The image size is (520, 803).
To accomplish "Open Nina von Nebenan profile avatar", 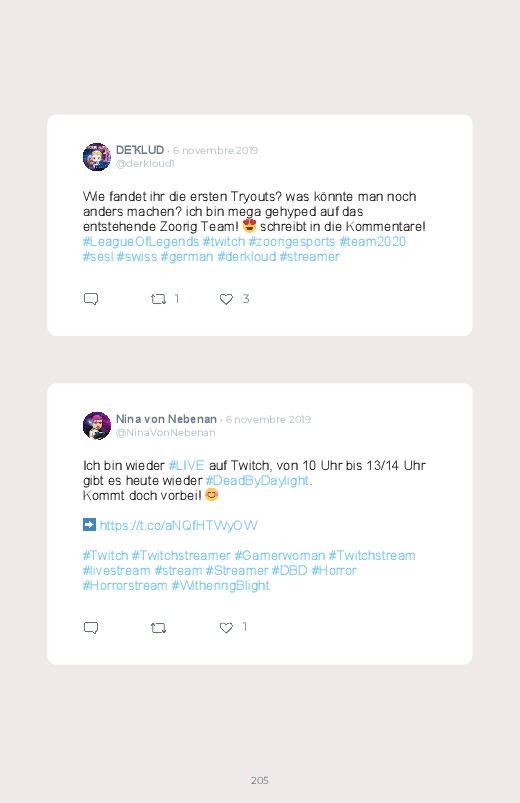I will click(x=97, y=426).
